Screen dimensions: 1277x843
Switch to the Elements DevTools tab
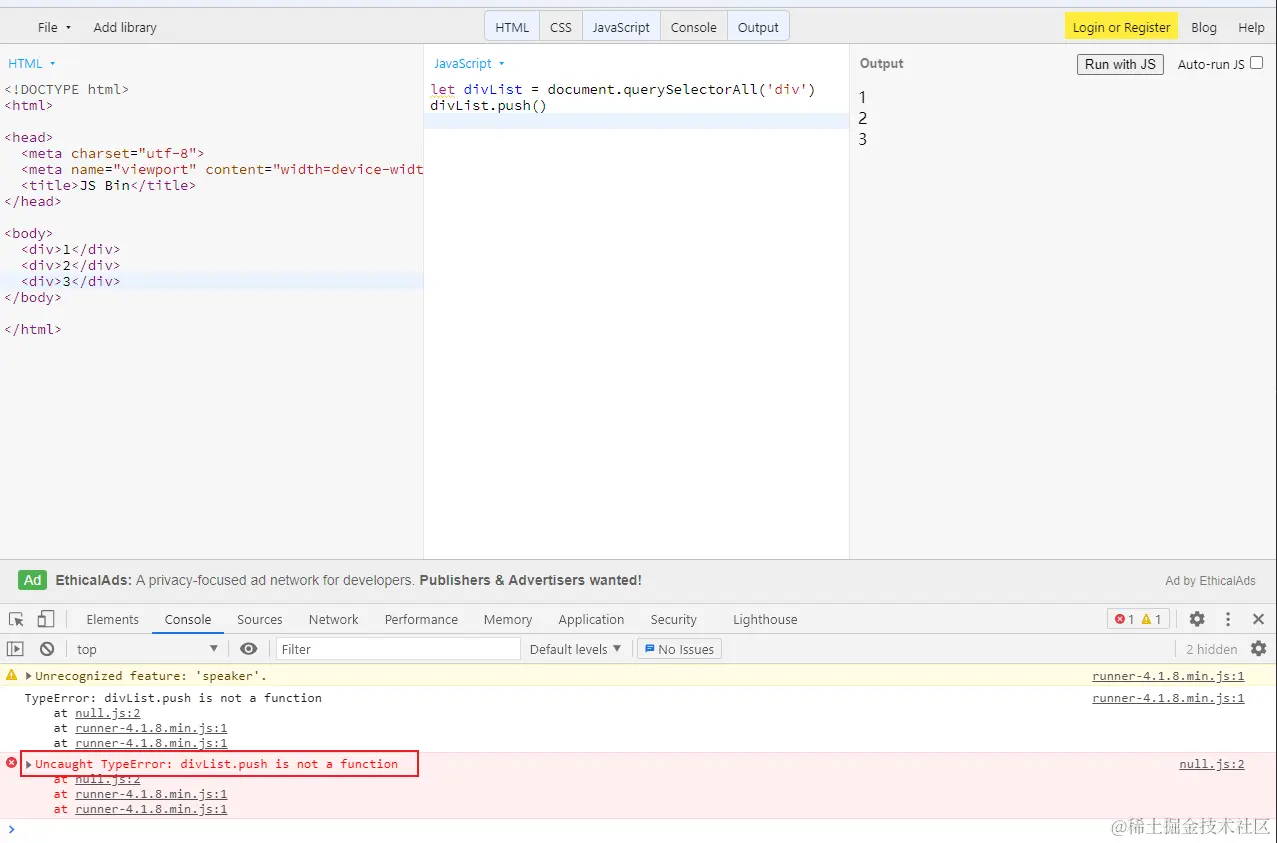[x=113, y=619]
